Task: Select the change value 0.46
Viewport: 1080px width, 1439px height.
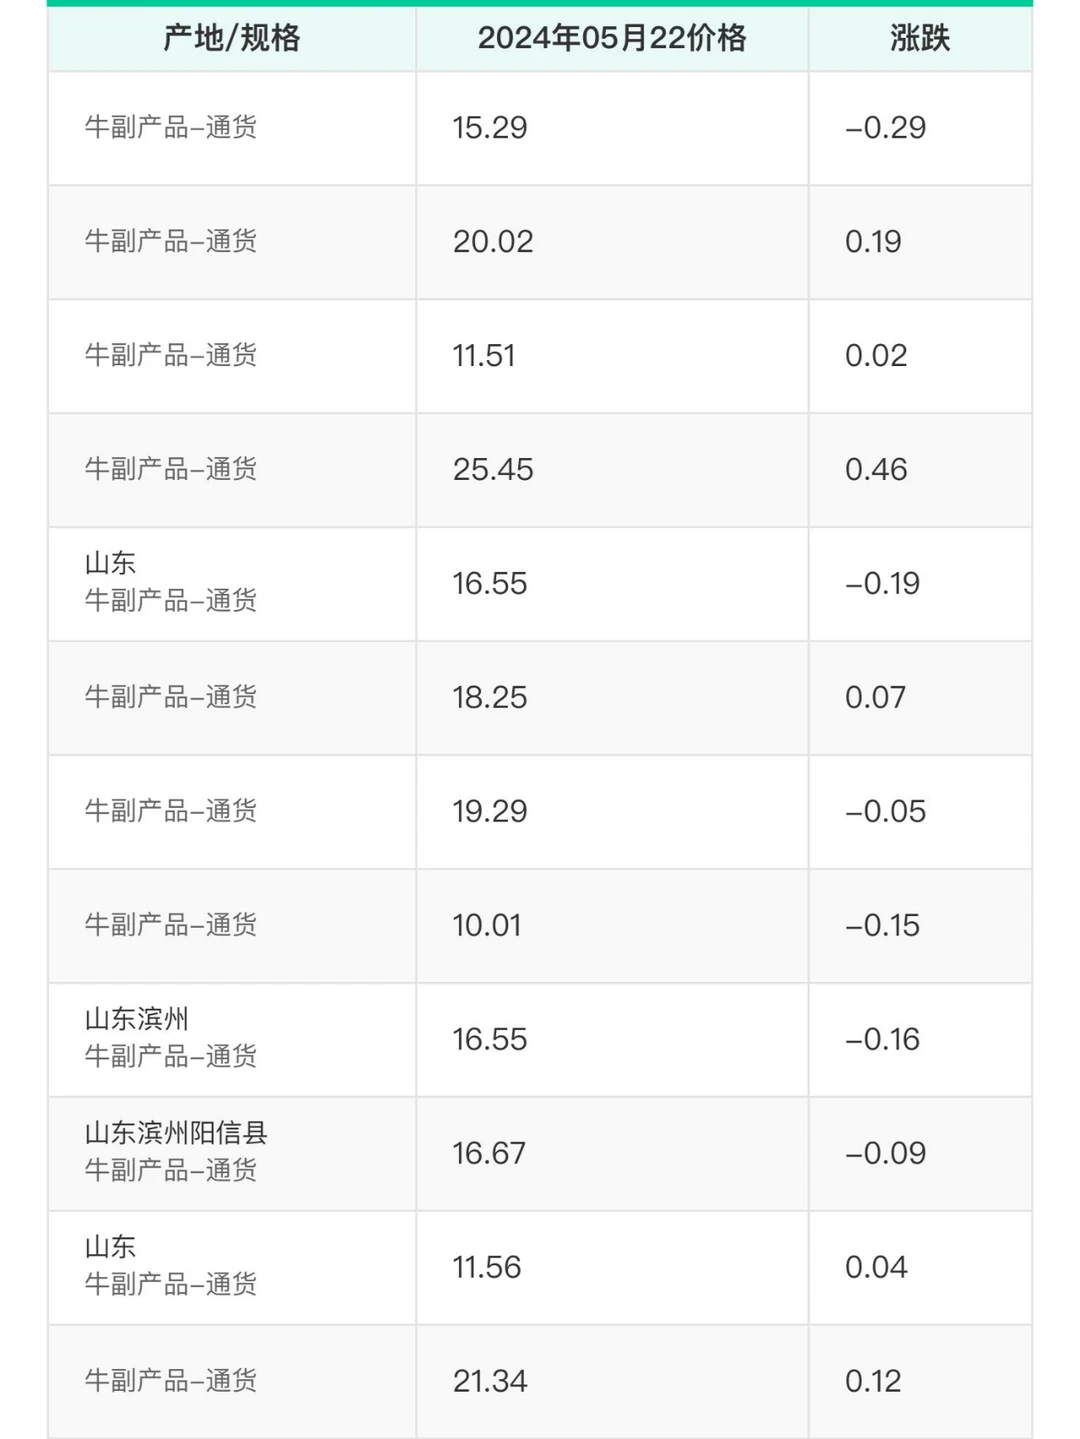Action: pyautogui.click(x=876, y=470)
